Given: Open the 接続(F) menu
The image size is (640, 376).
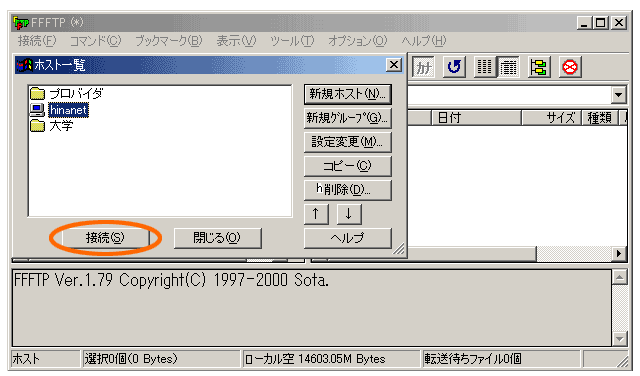Looking at the screenshot, I should pyautogui.click(x=37, y=41).
